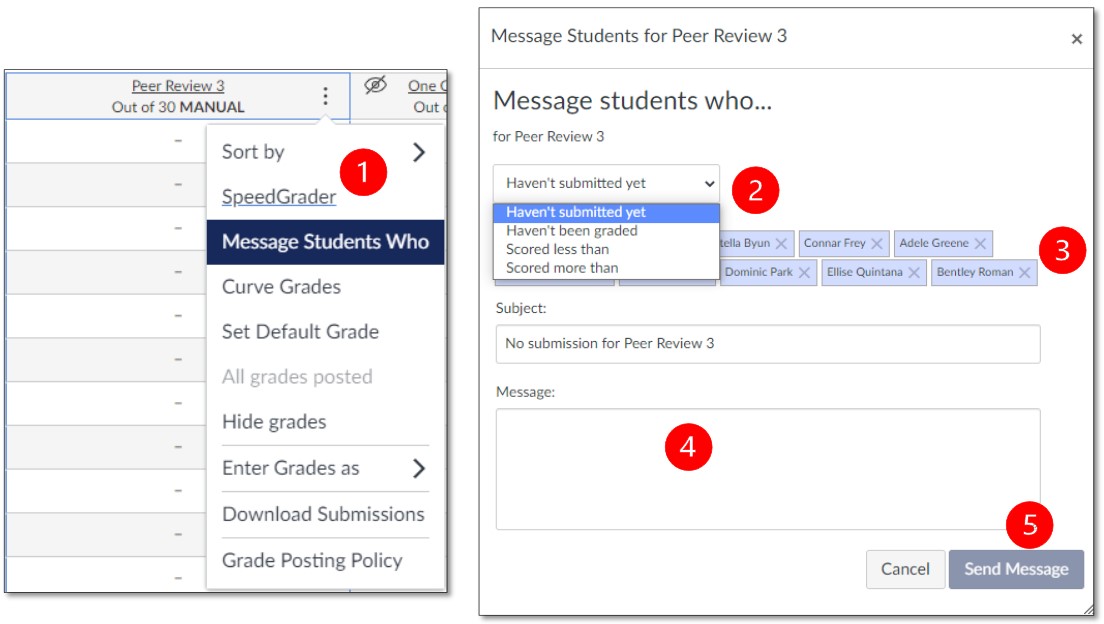Select Curve Grades menu option

click(x=281, y=287)
